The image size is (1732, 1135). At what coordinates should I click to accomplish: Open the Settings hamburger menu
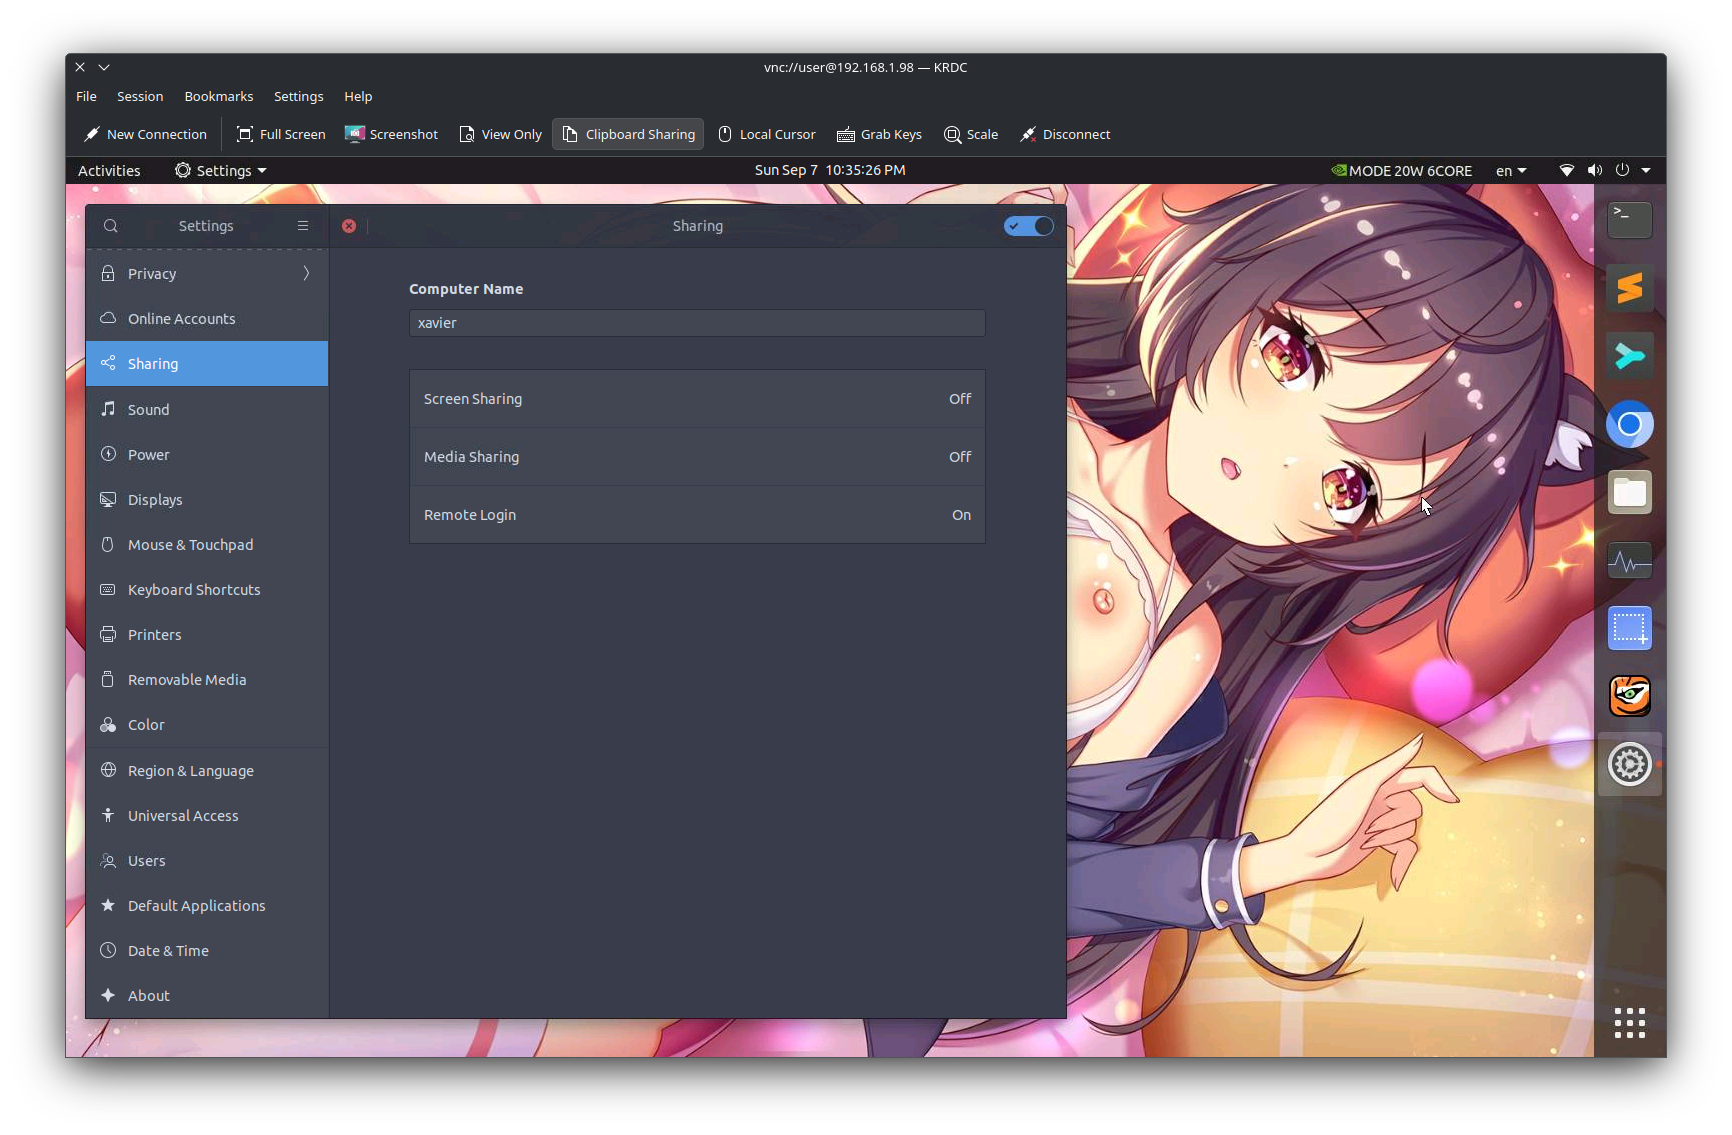(x=303, y=226)
